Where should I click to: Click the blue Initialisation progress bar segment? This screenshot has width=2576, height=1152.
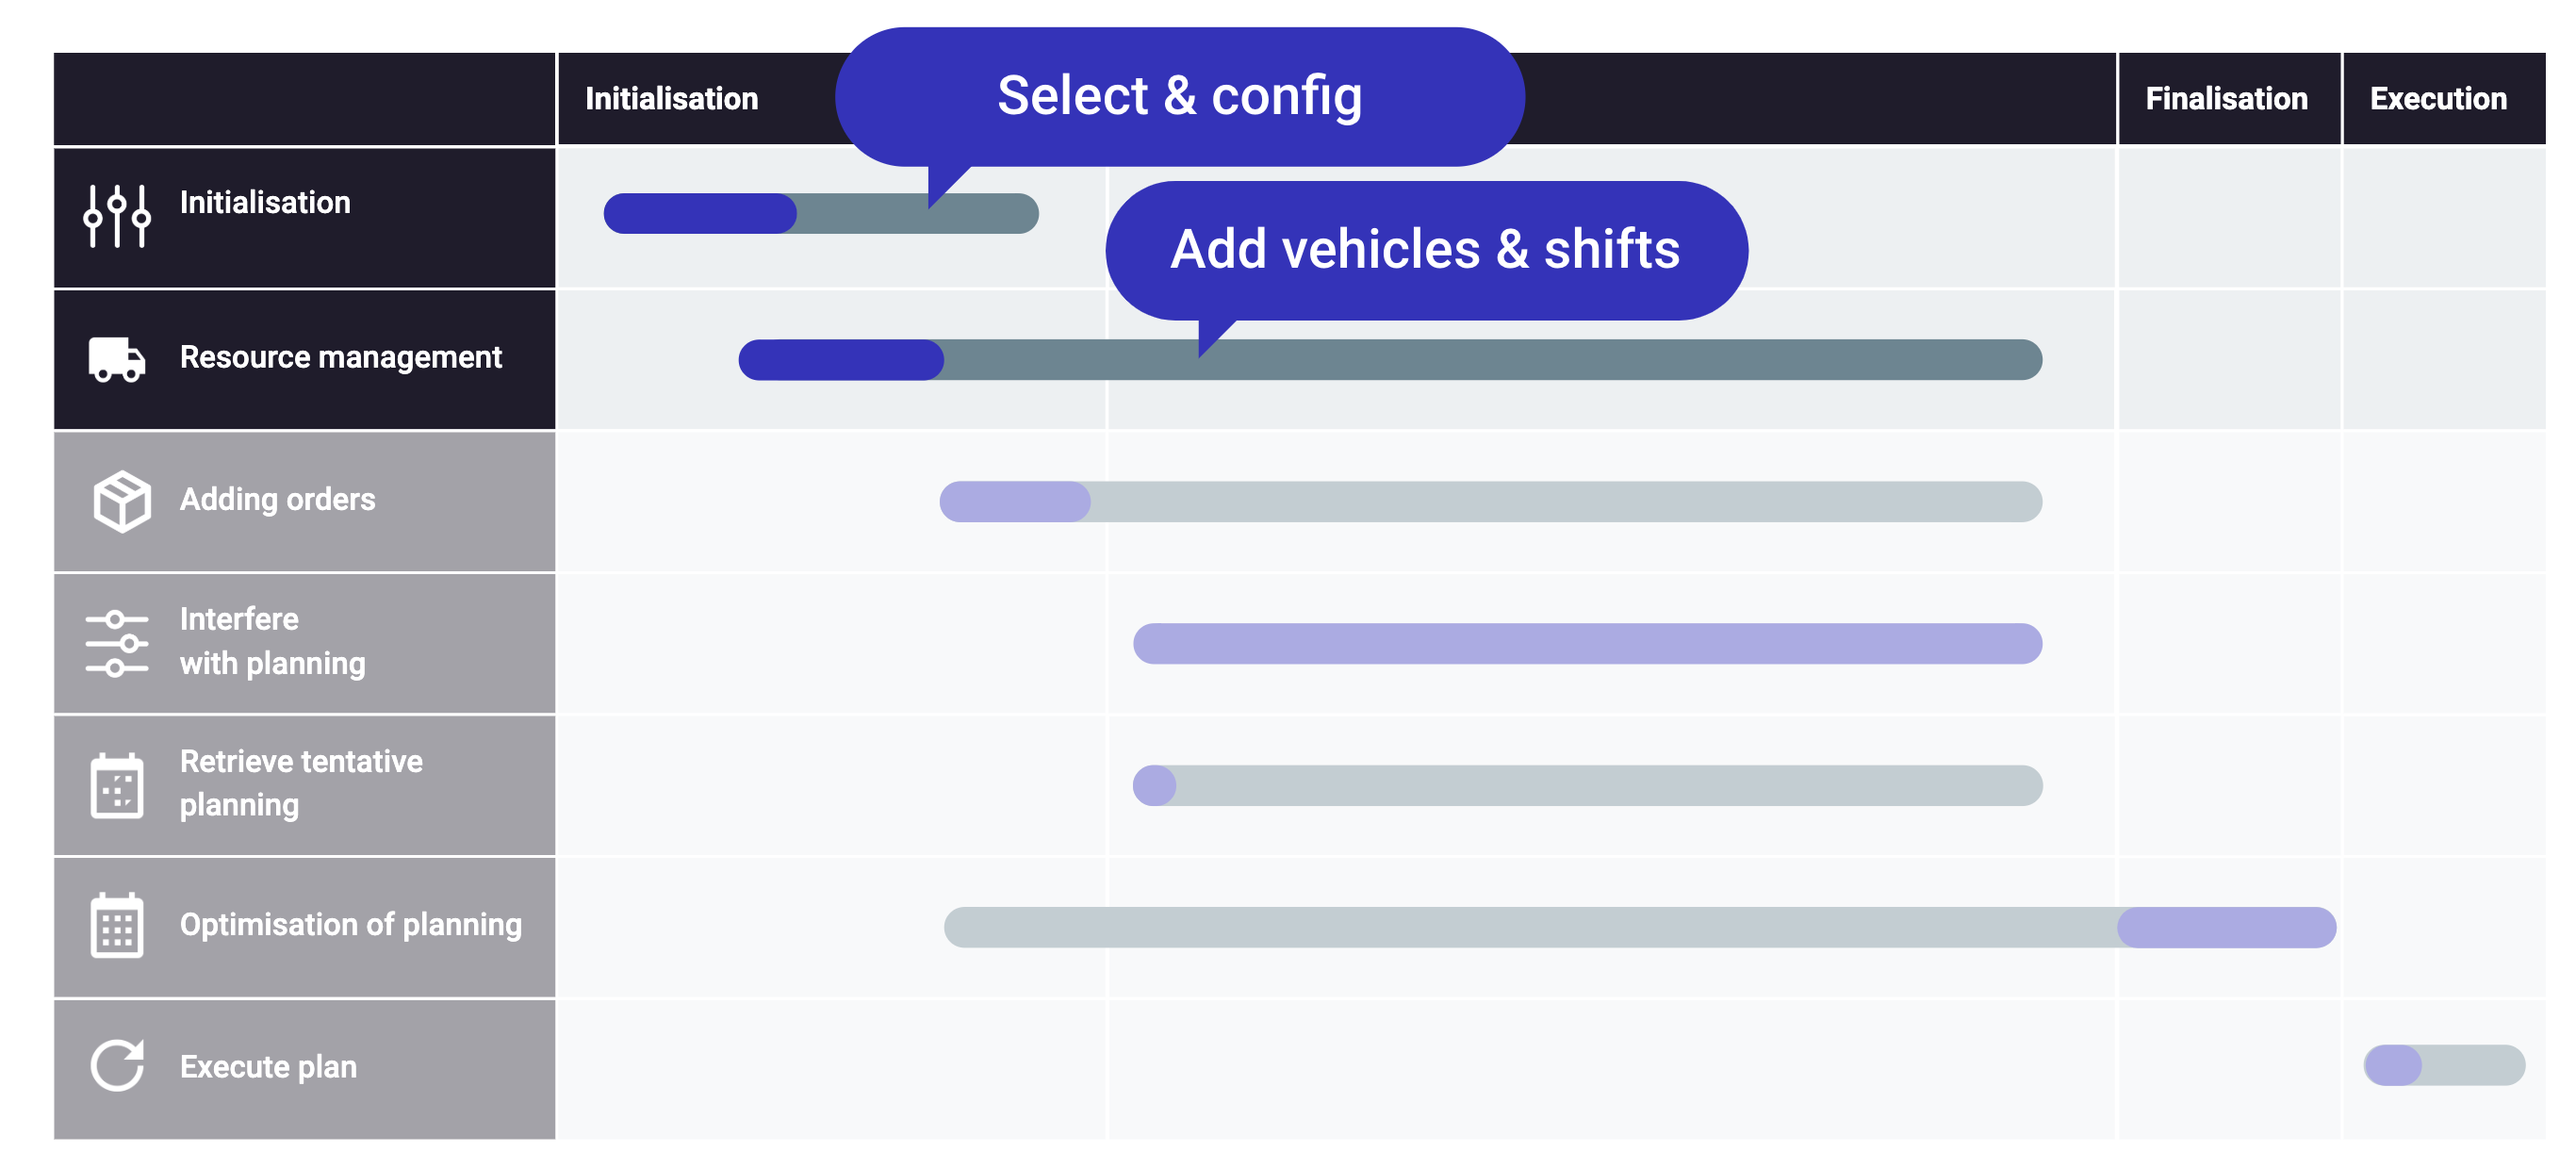(700, 214)
